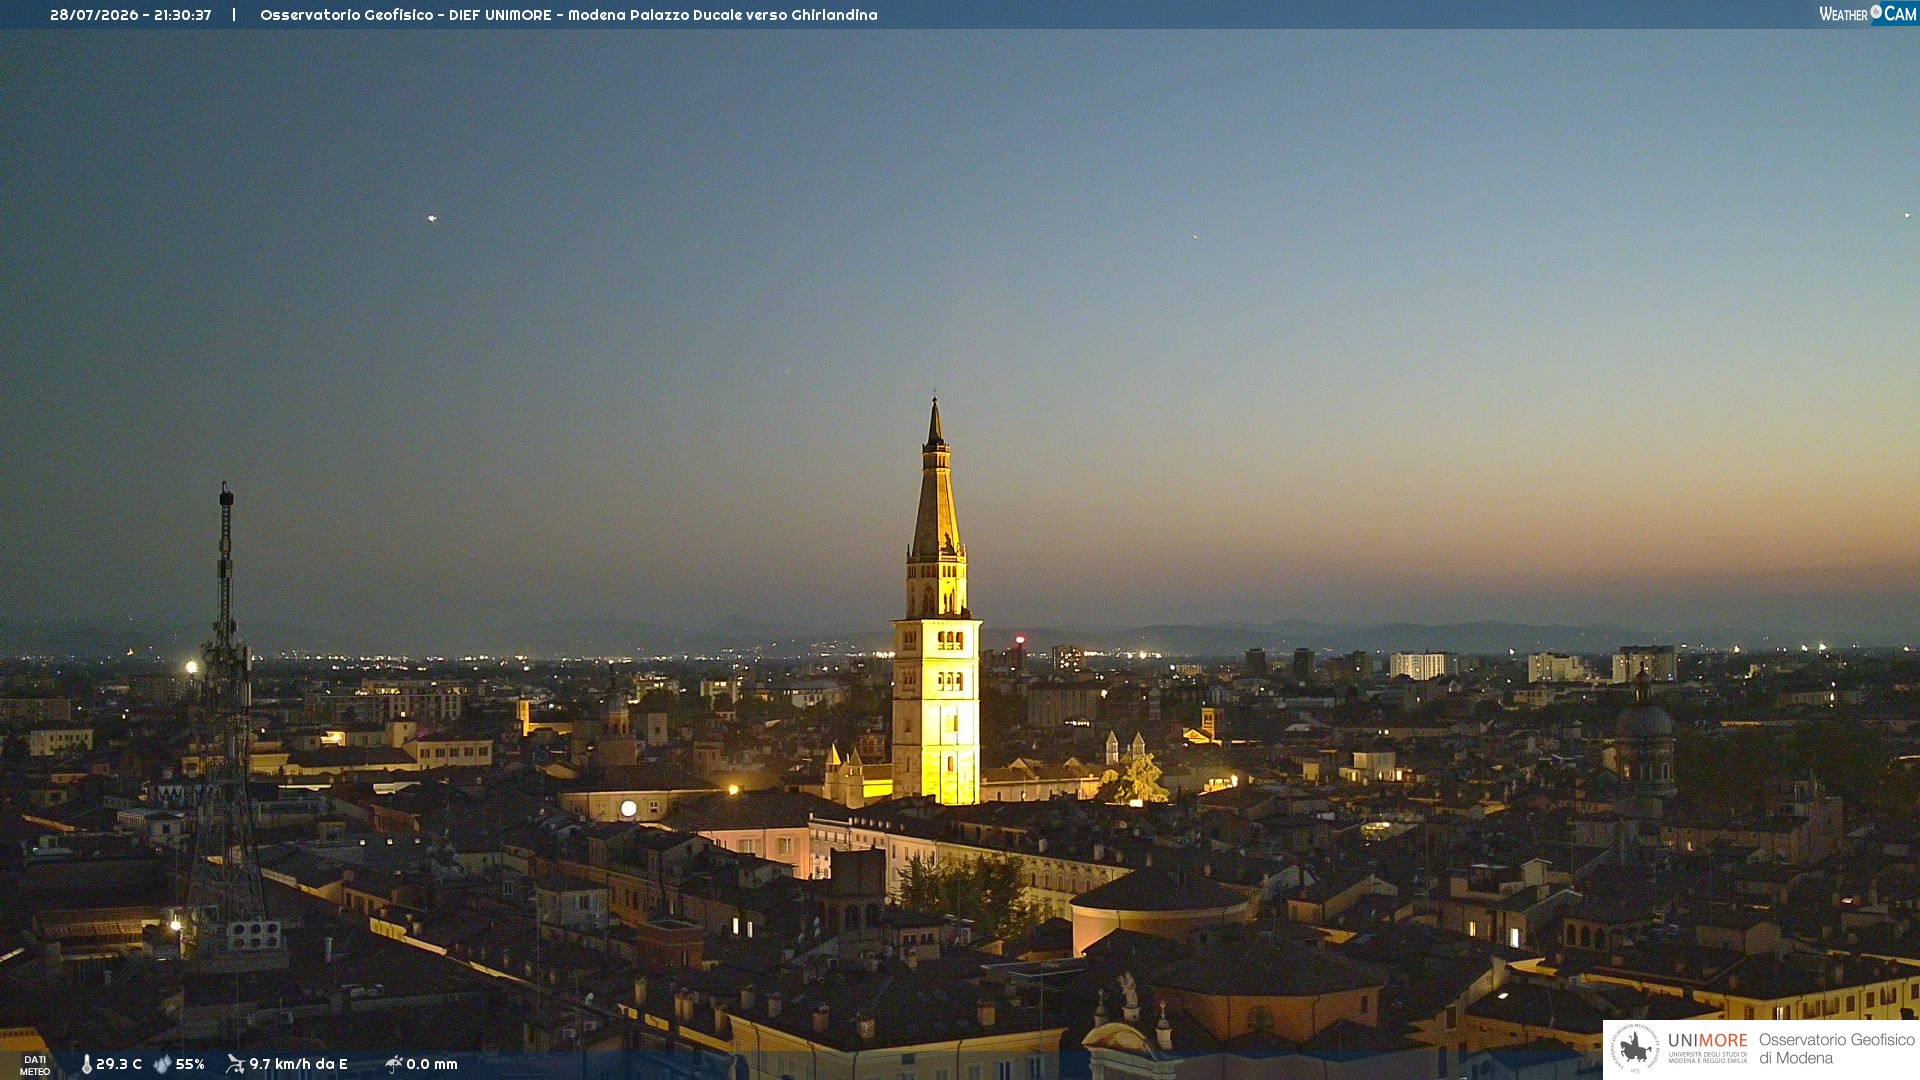Click the Osservatorio Geofisico camera title text

click(x=569, y=15)
